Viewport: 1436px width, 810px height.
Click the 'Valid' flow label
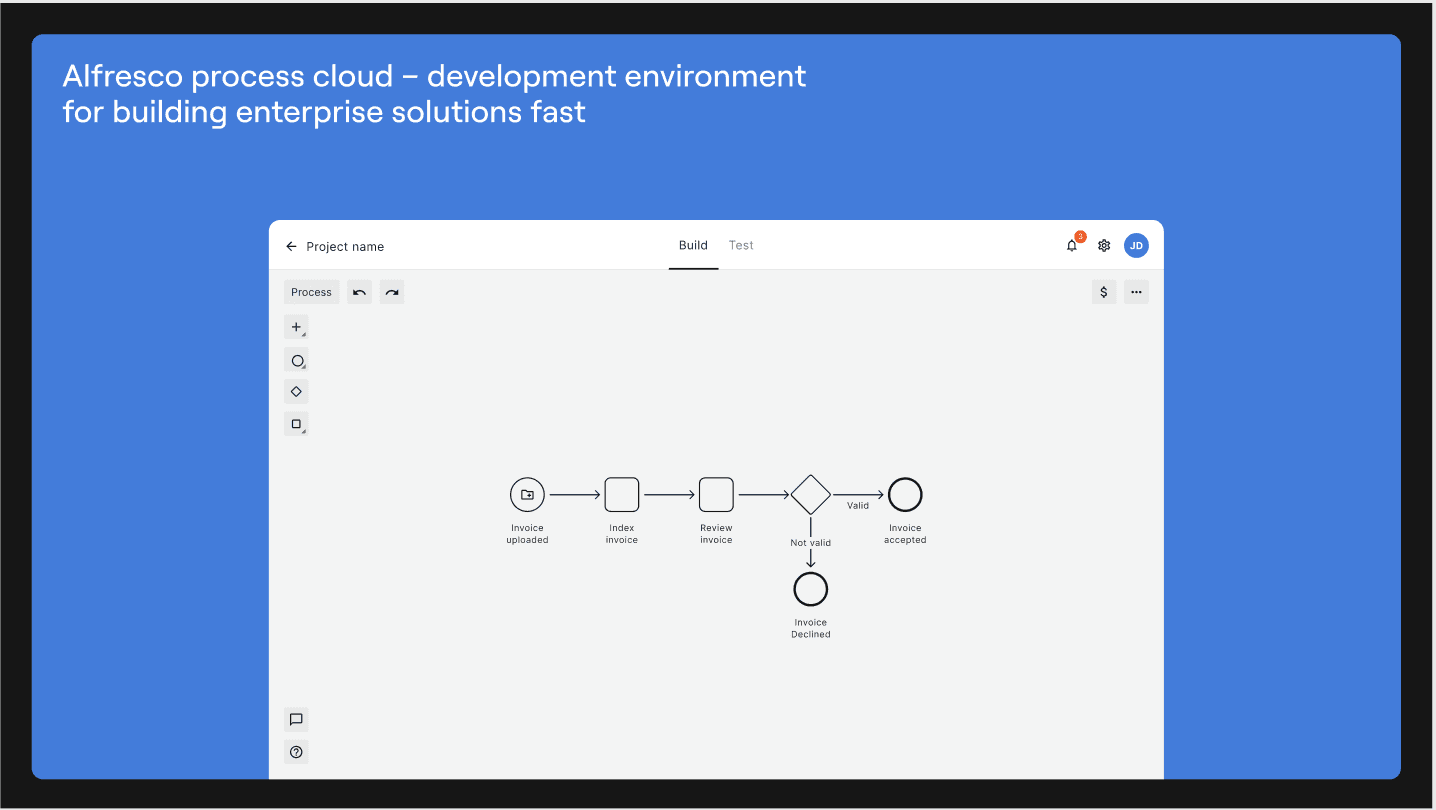coord(858,505)
